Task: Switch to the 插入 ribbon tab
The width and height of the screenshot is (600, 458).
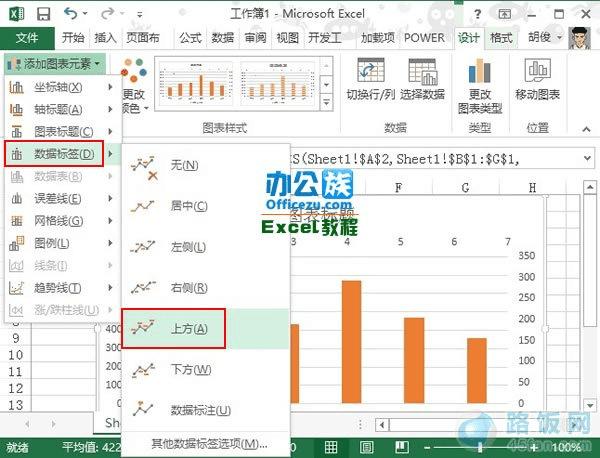Action: coord(105,38)
